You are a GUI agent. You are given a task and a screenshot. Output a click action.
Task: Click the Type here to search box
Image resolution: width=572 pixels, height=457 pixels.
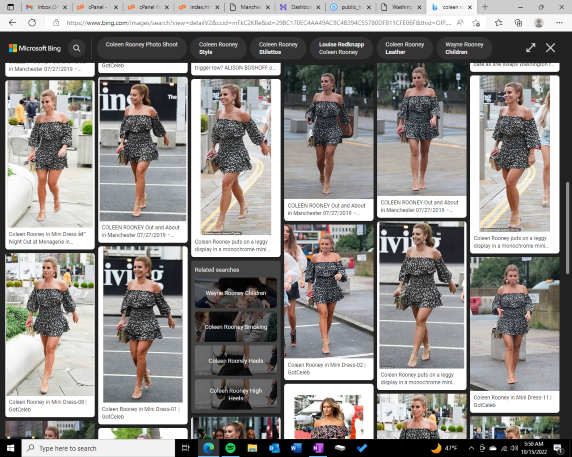click(x=98, y=448)
